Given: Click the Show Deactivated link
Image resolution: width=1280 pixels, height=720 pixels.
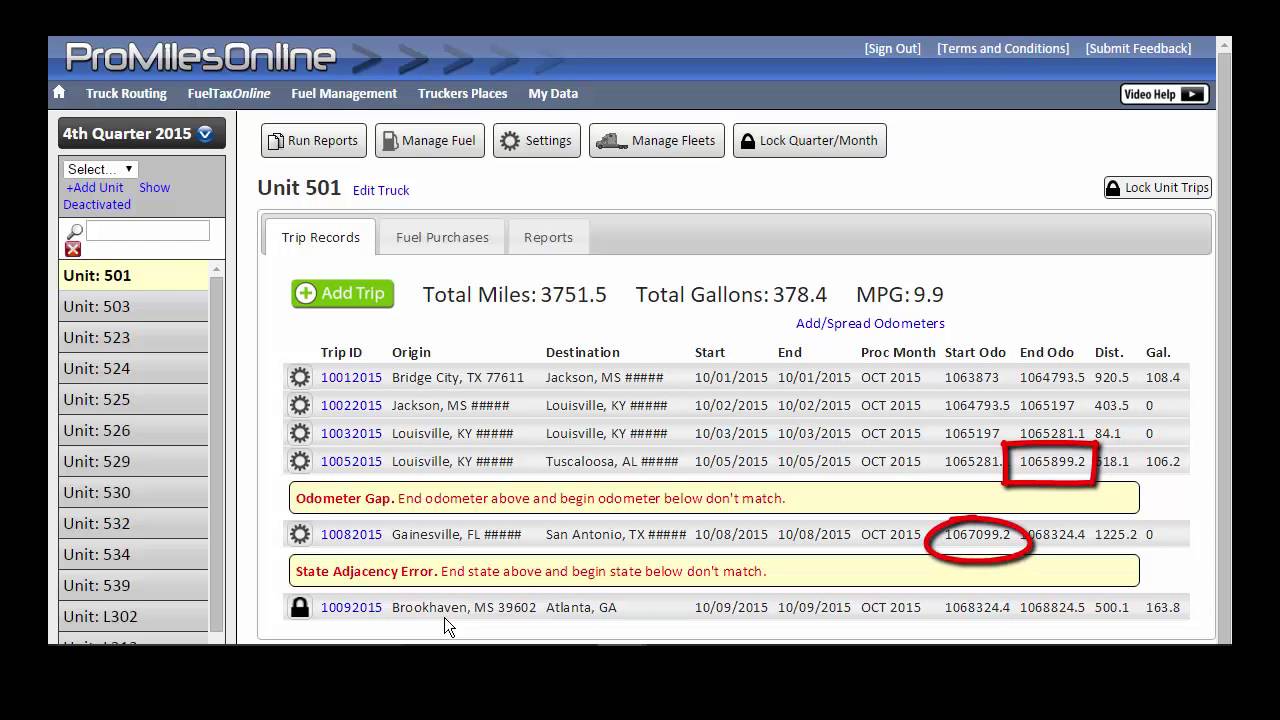Looking at the screenshot, I should [117, 195].
